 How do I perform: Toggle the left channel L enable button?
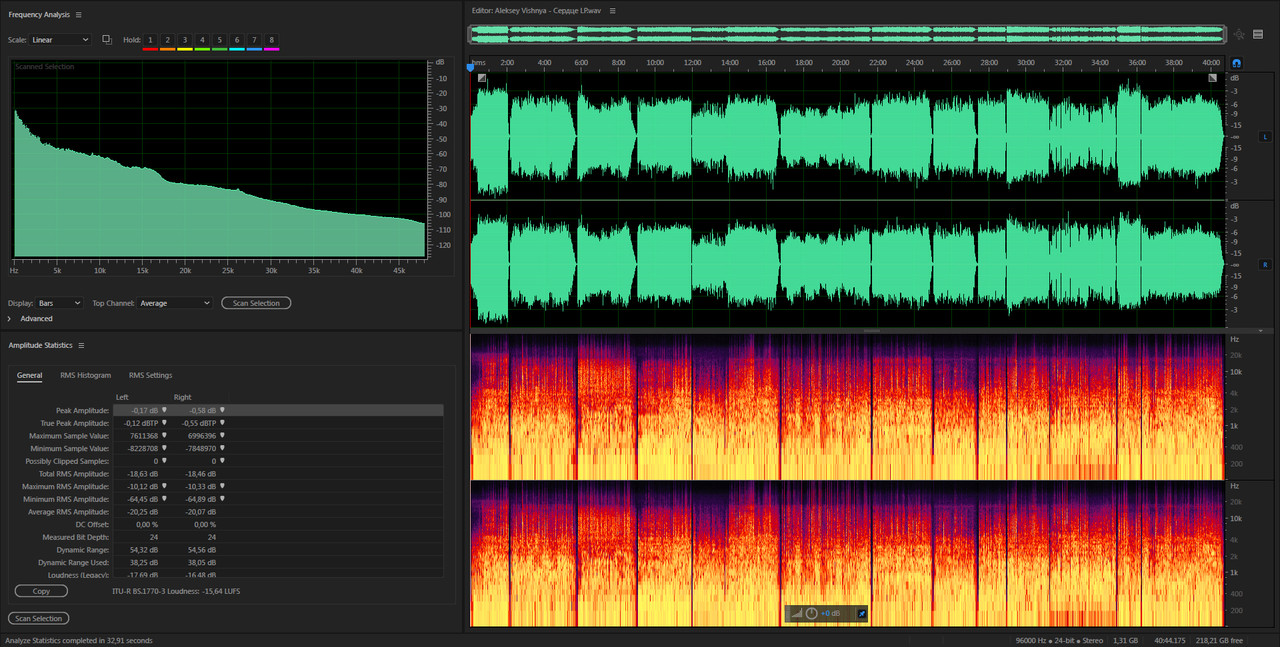point(1264,135)
